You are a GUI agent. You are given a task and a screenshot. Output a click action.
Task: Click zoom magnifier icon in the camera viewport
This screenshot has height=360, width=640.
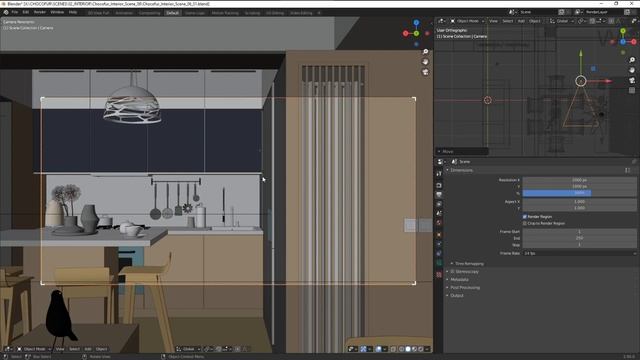pos(425,52)
